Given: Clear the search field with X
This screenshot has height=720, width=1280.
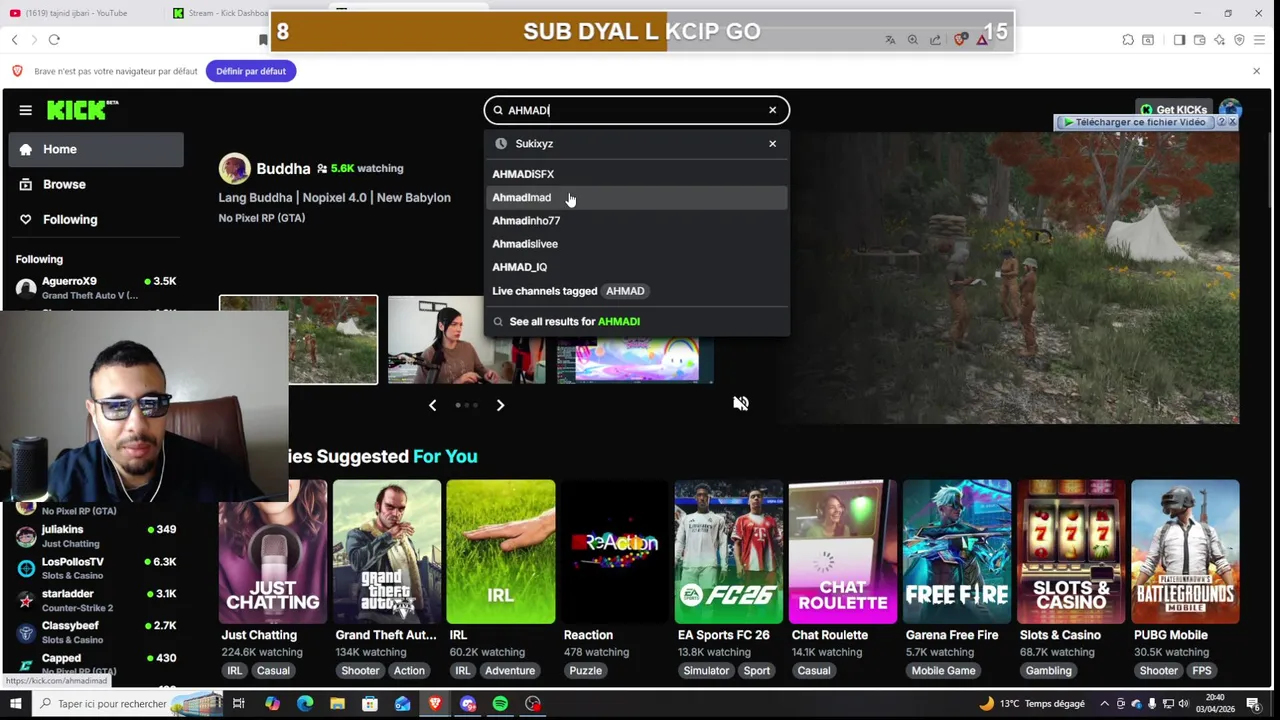Looking at the screenshot, I should pyautogui.click(x=772, y=110).
